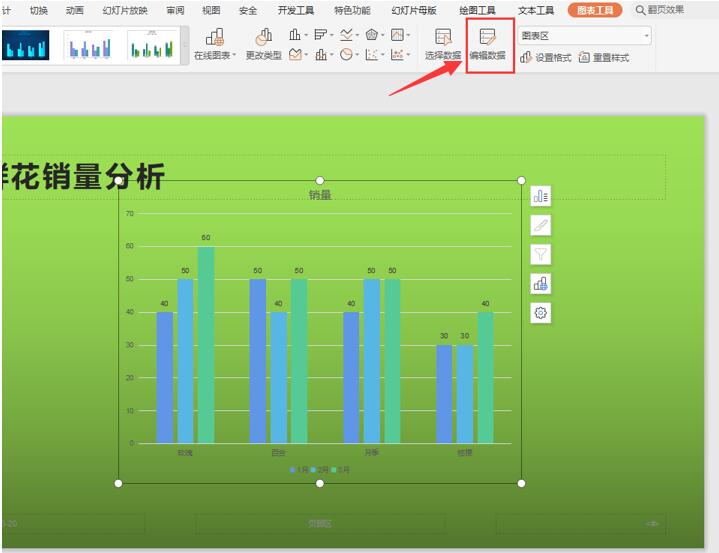Select the 60 data label above tallest bar
This screenshot has height=553, width=719.
pos(206,238)
